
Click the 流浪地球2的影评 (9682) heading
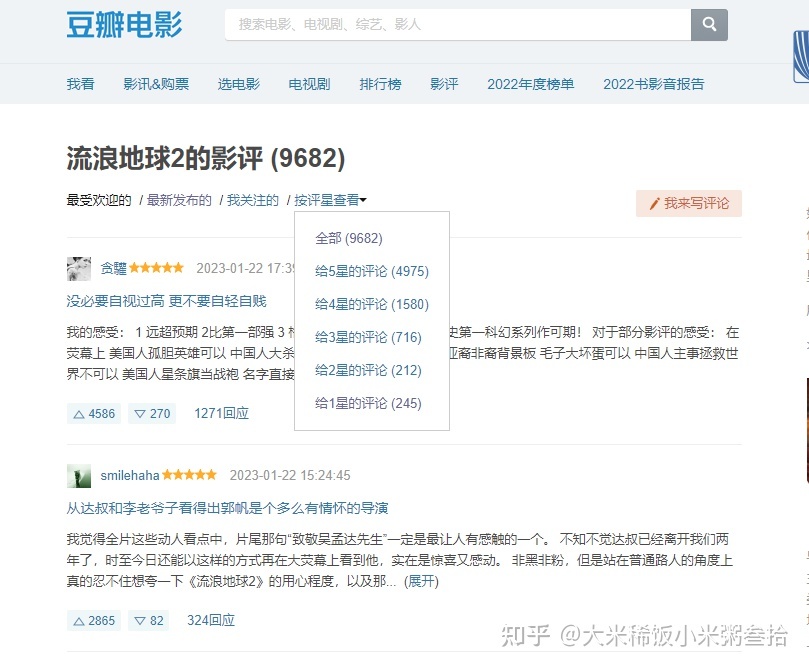click(206, 158)
